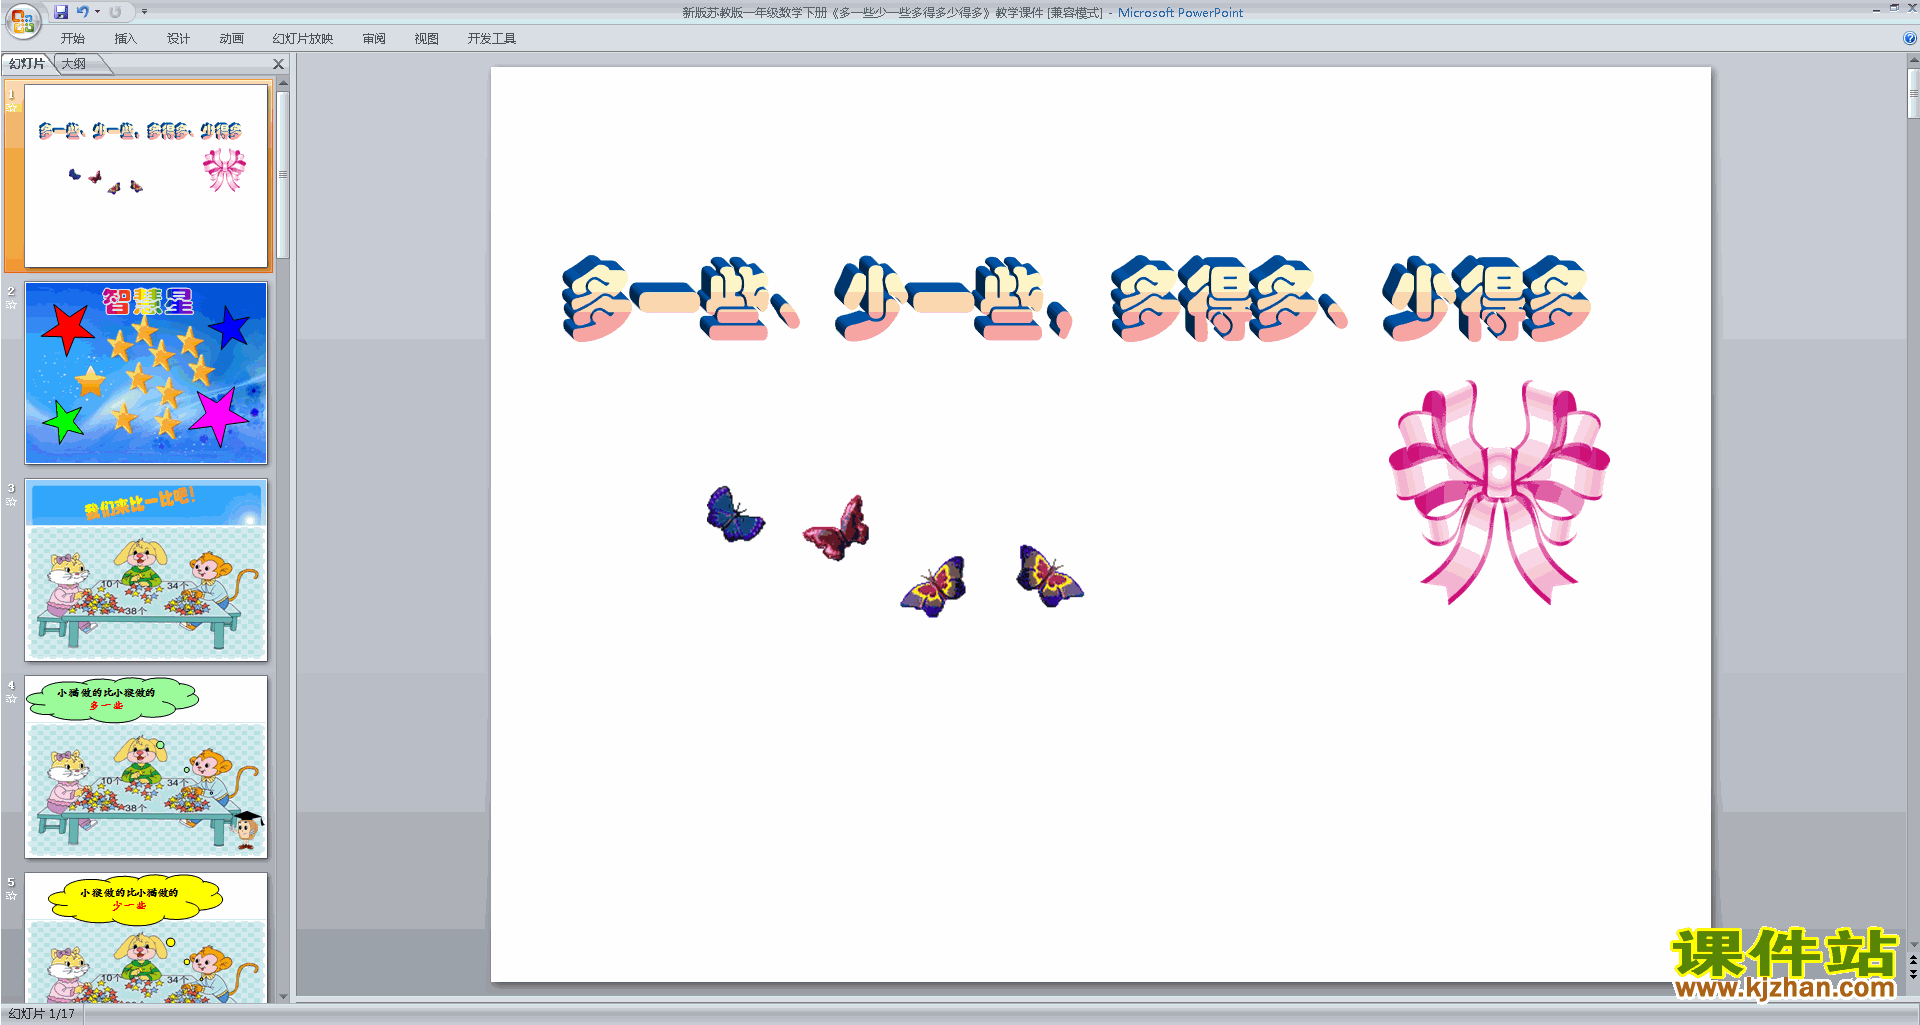Viewport: 1920px width, 1025px height.
Task: Click the Undo arrow icon
Action: point(83,12)
